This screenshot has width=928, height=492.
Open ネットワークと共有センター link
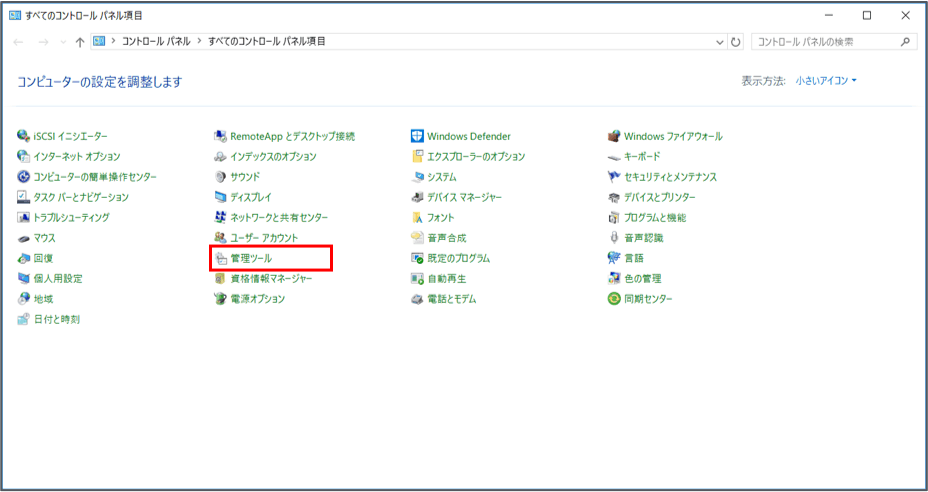click(x=279, y=217)
